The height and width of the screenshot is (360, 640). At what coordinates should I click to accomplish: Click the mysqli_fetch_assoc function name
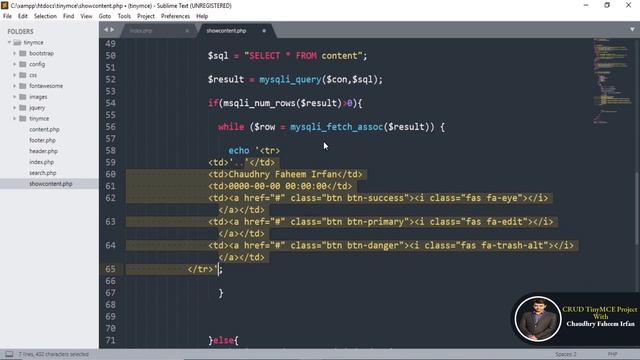click(x=337, y=127)
